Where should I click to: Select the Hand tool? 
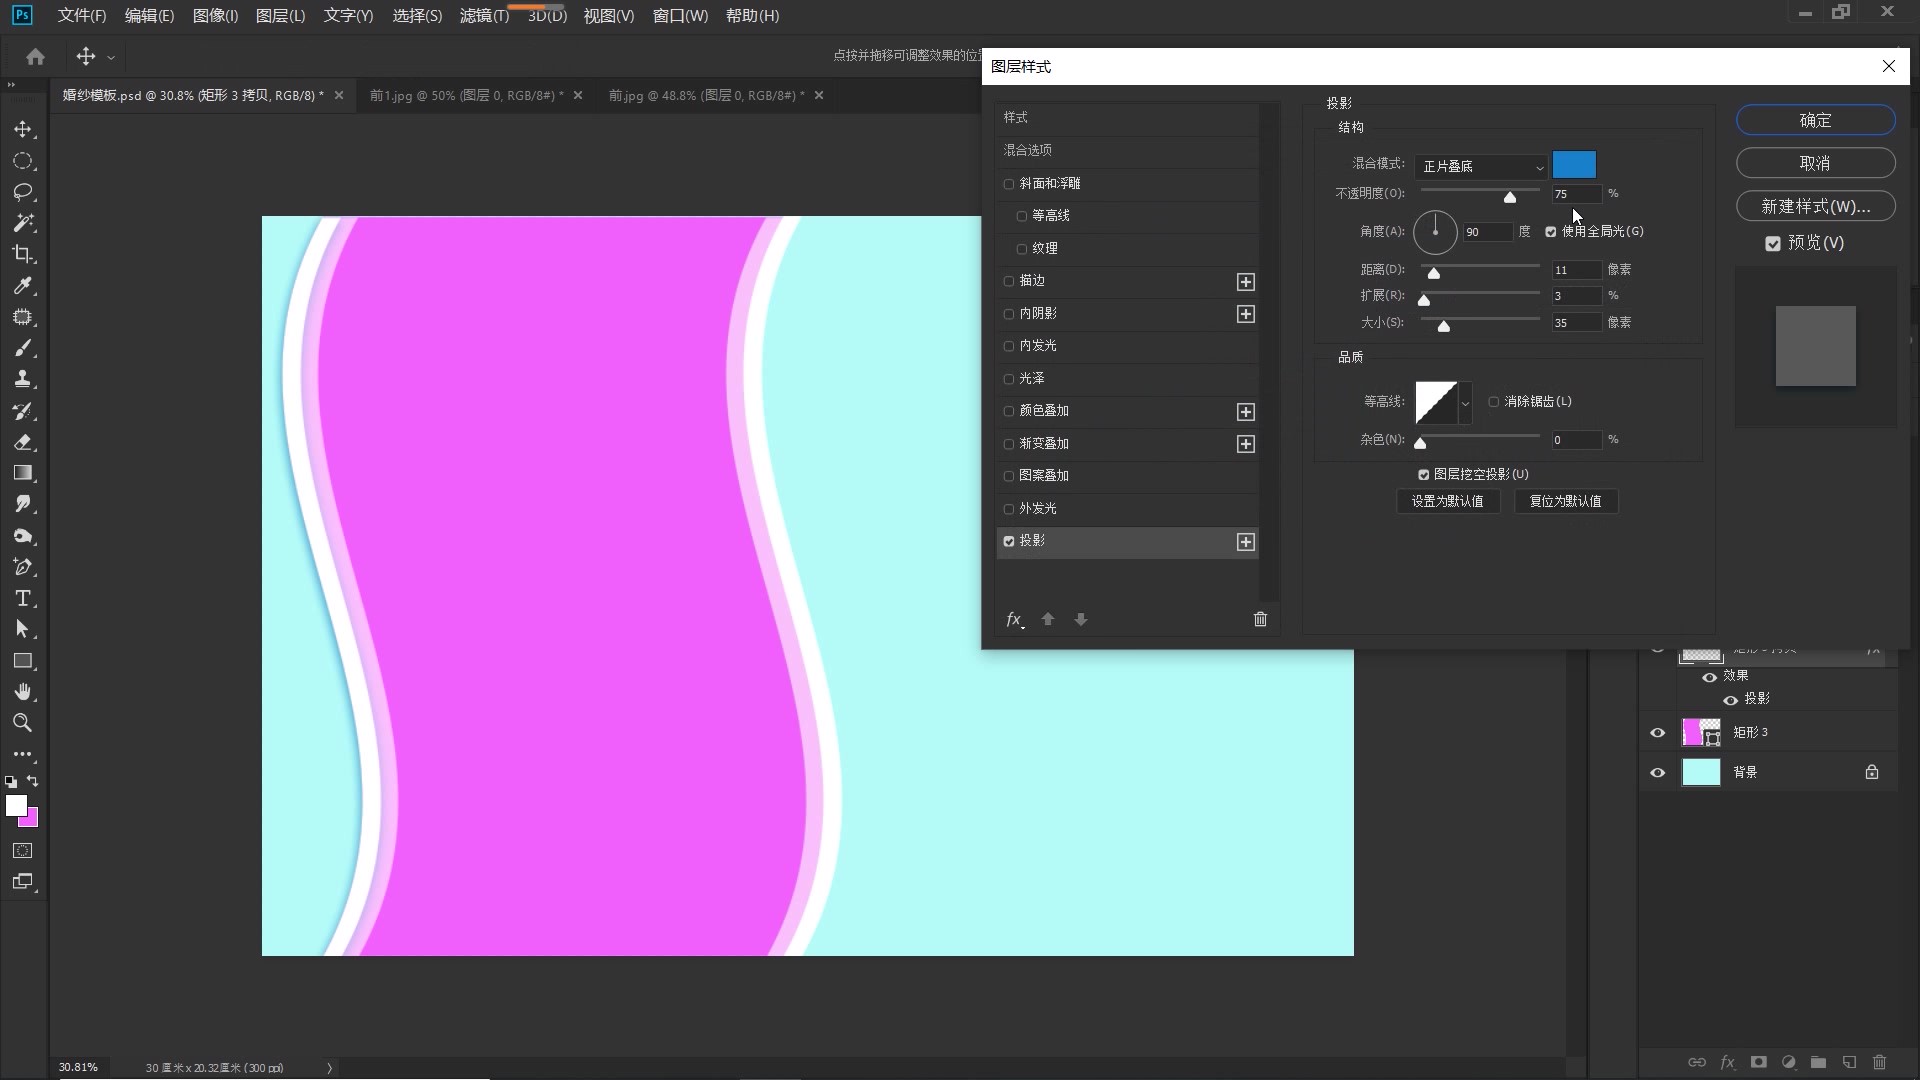[23, 692]
